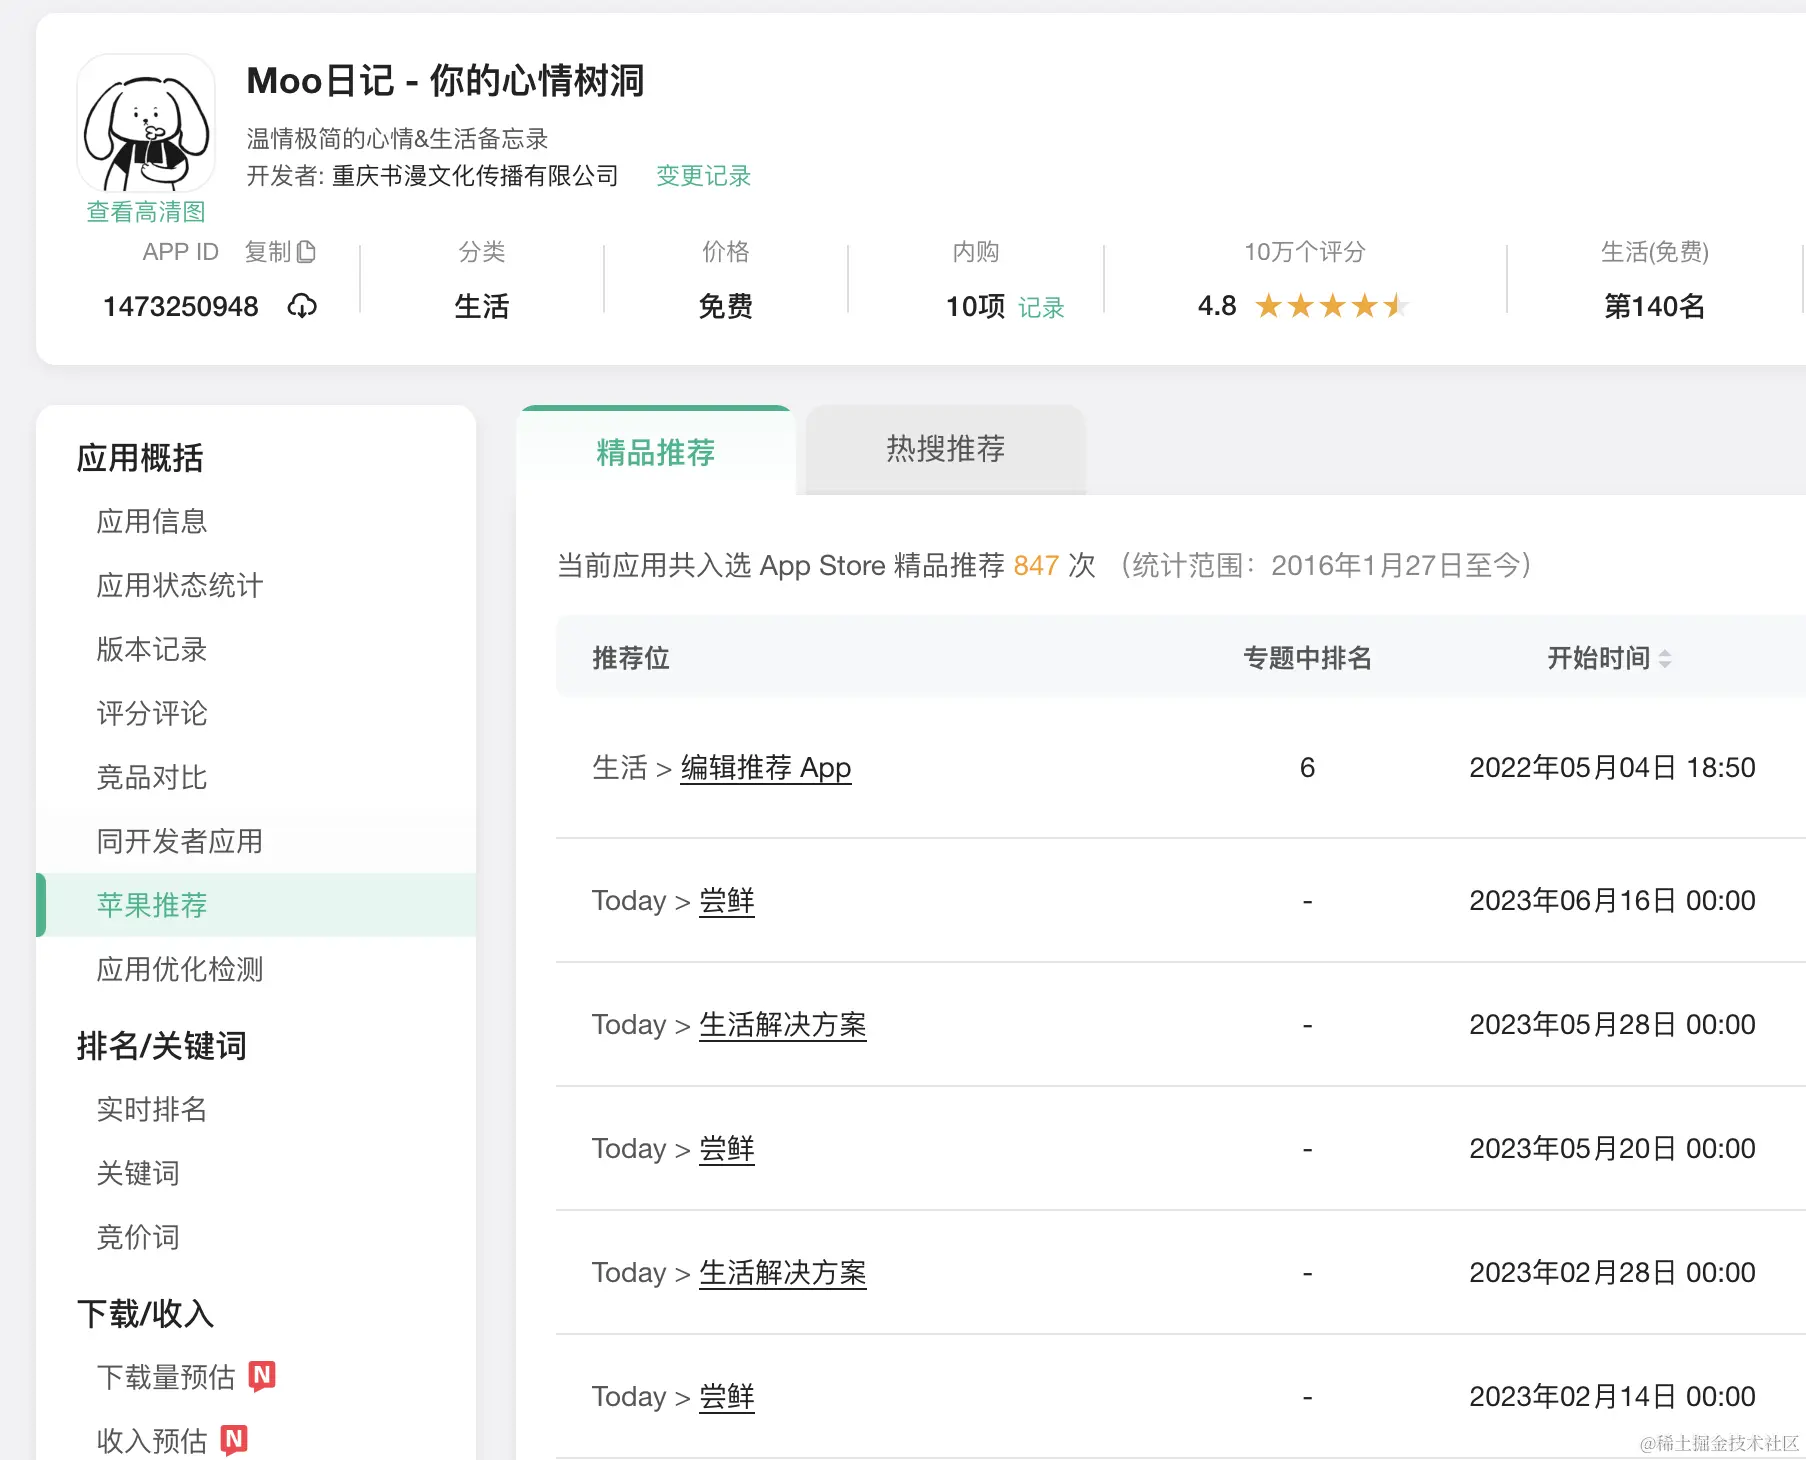This screenshot has width=1806, height=1460.
Task: Open 生活解决方案 link dated 2023年02月28日
Action: tap(783, 1273)
